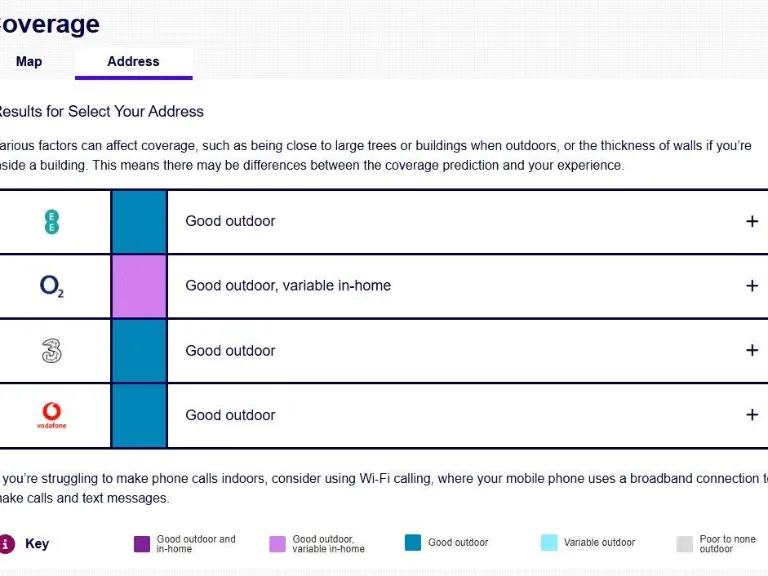
Task: Click the light blue Variable outdoor swatch
Action: click(548, 543)
